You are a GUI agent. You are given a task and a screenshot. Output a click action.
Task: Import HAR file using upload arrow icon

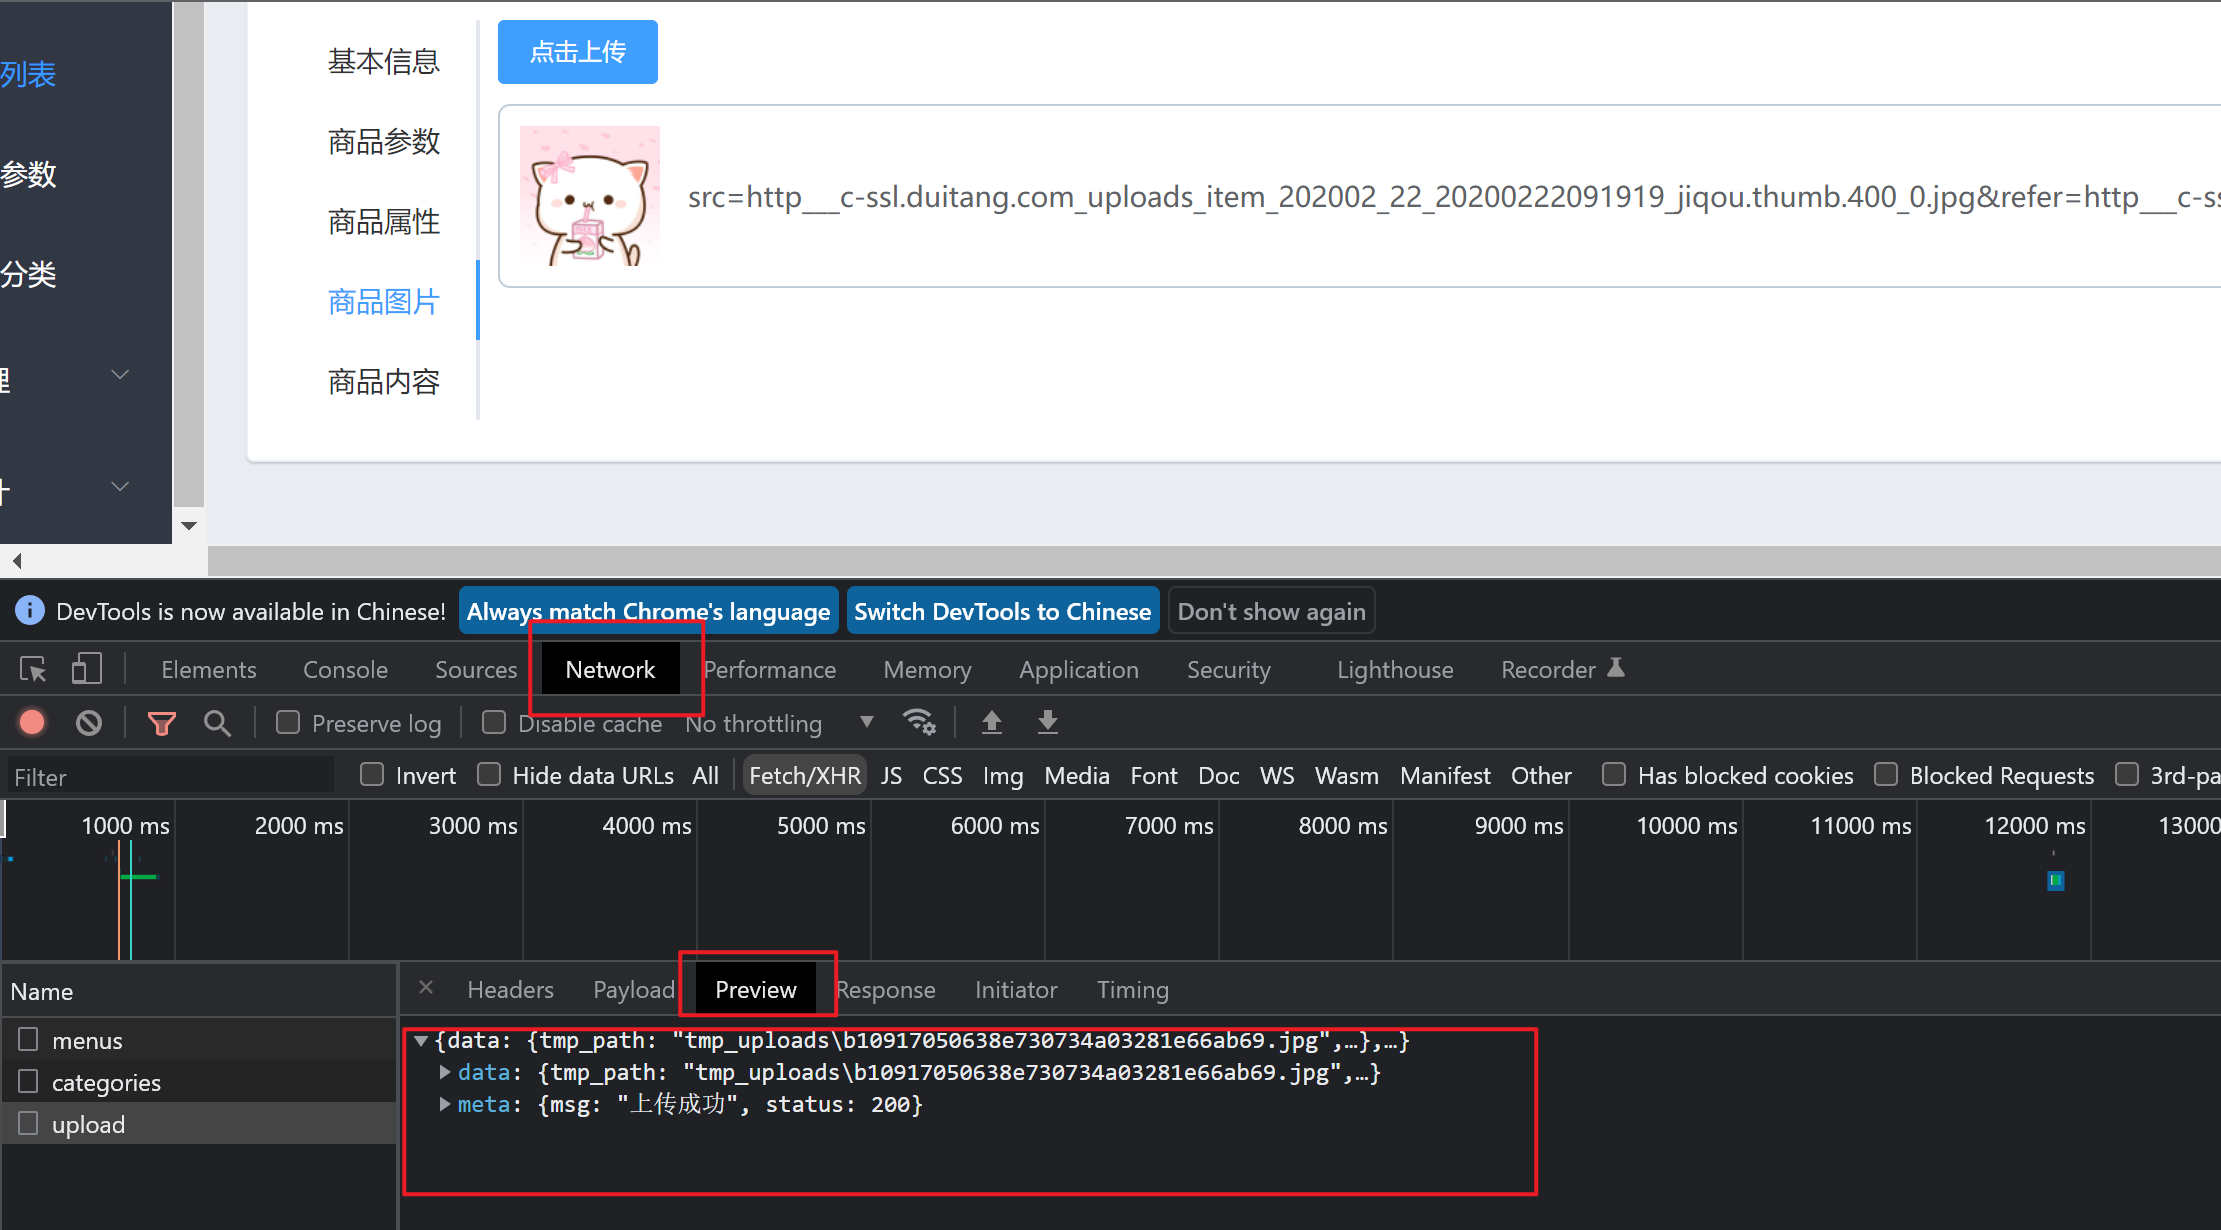[991, 722]
